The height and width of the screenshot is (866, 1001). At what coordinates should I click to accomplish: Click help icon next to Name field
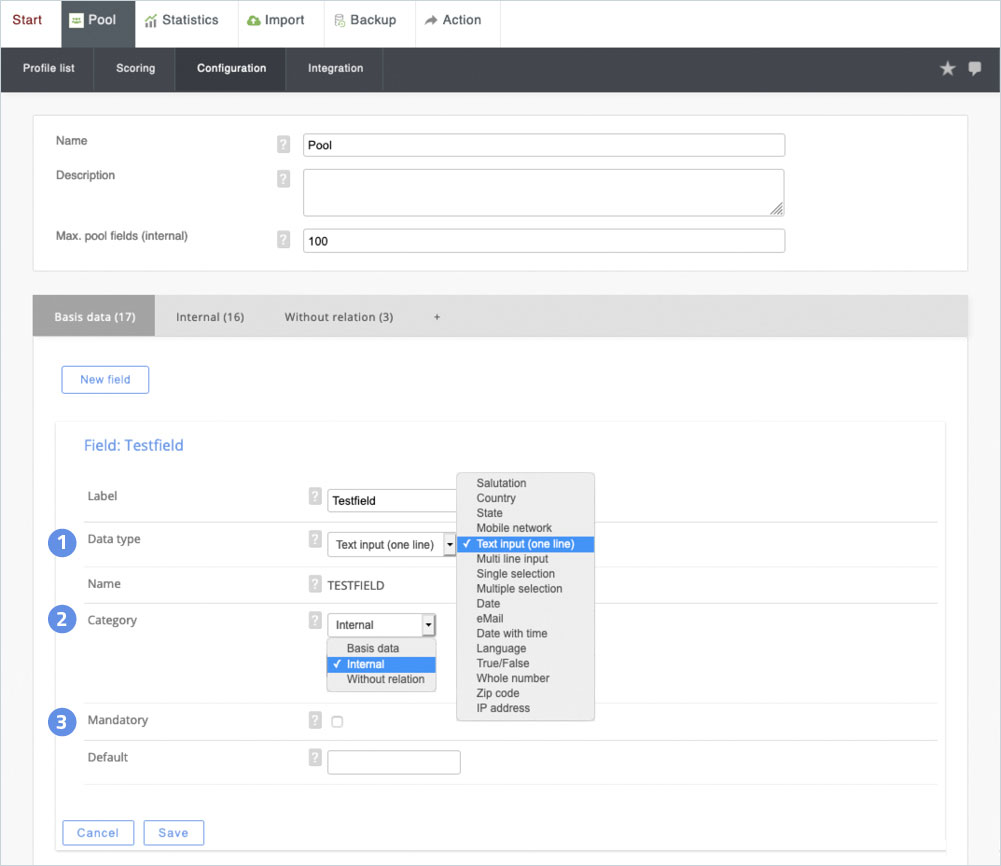click(284, 145)
